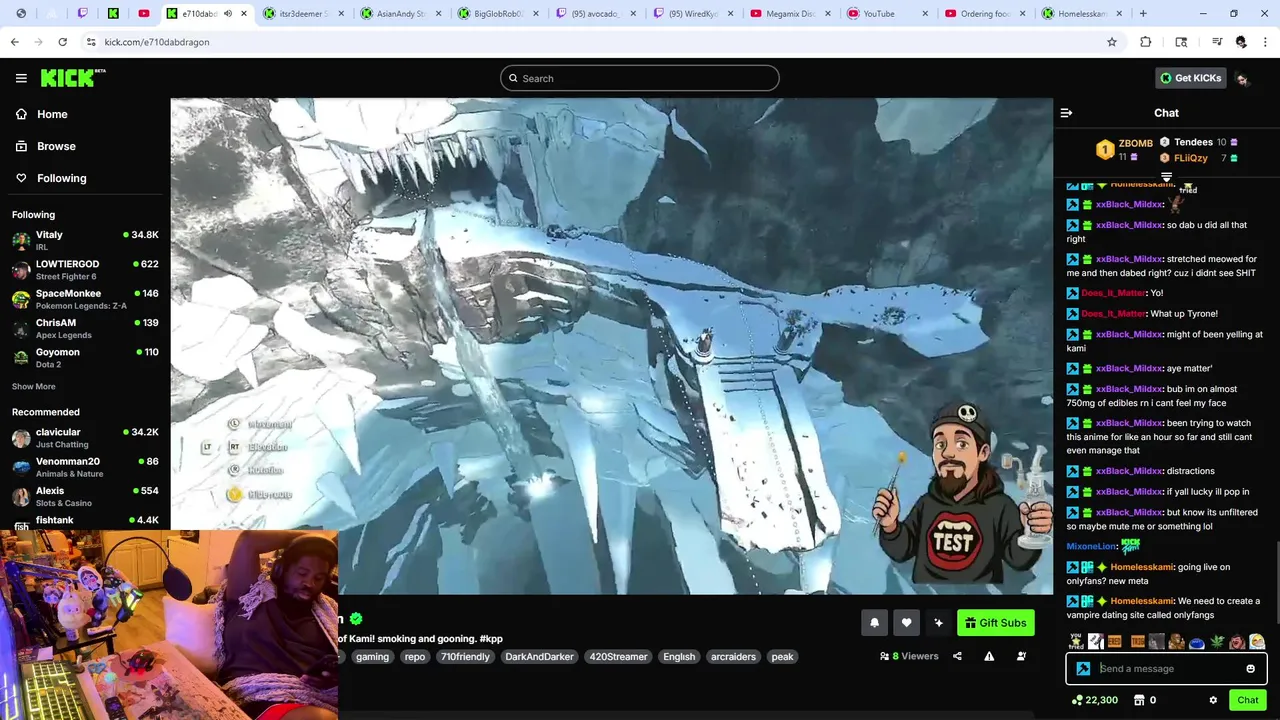Viewport: 1280px width, 720px height.
Task: Select the peak tag
Action: click(x=782, y=657)
